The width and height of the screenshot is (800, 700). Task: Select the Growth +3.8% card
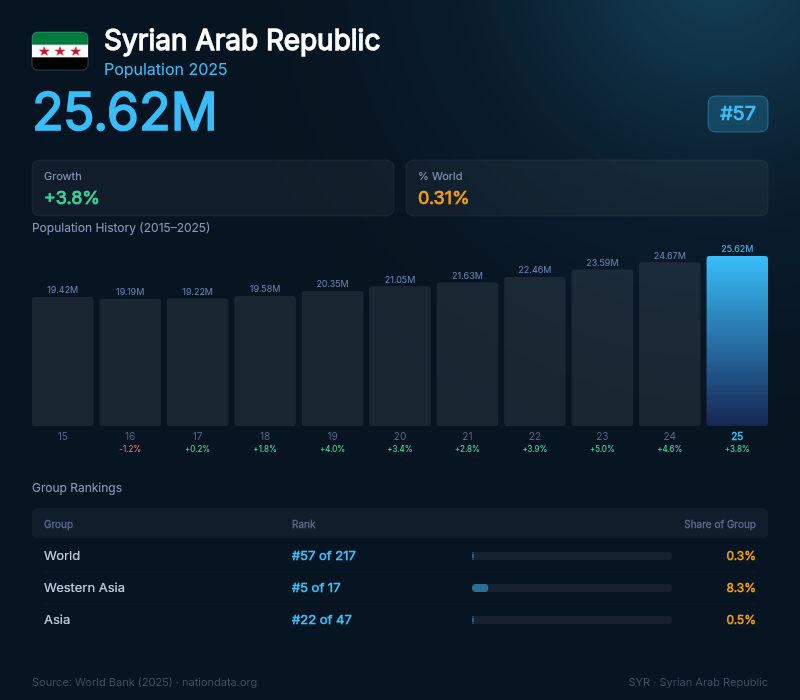(x=213, y=188)
